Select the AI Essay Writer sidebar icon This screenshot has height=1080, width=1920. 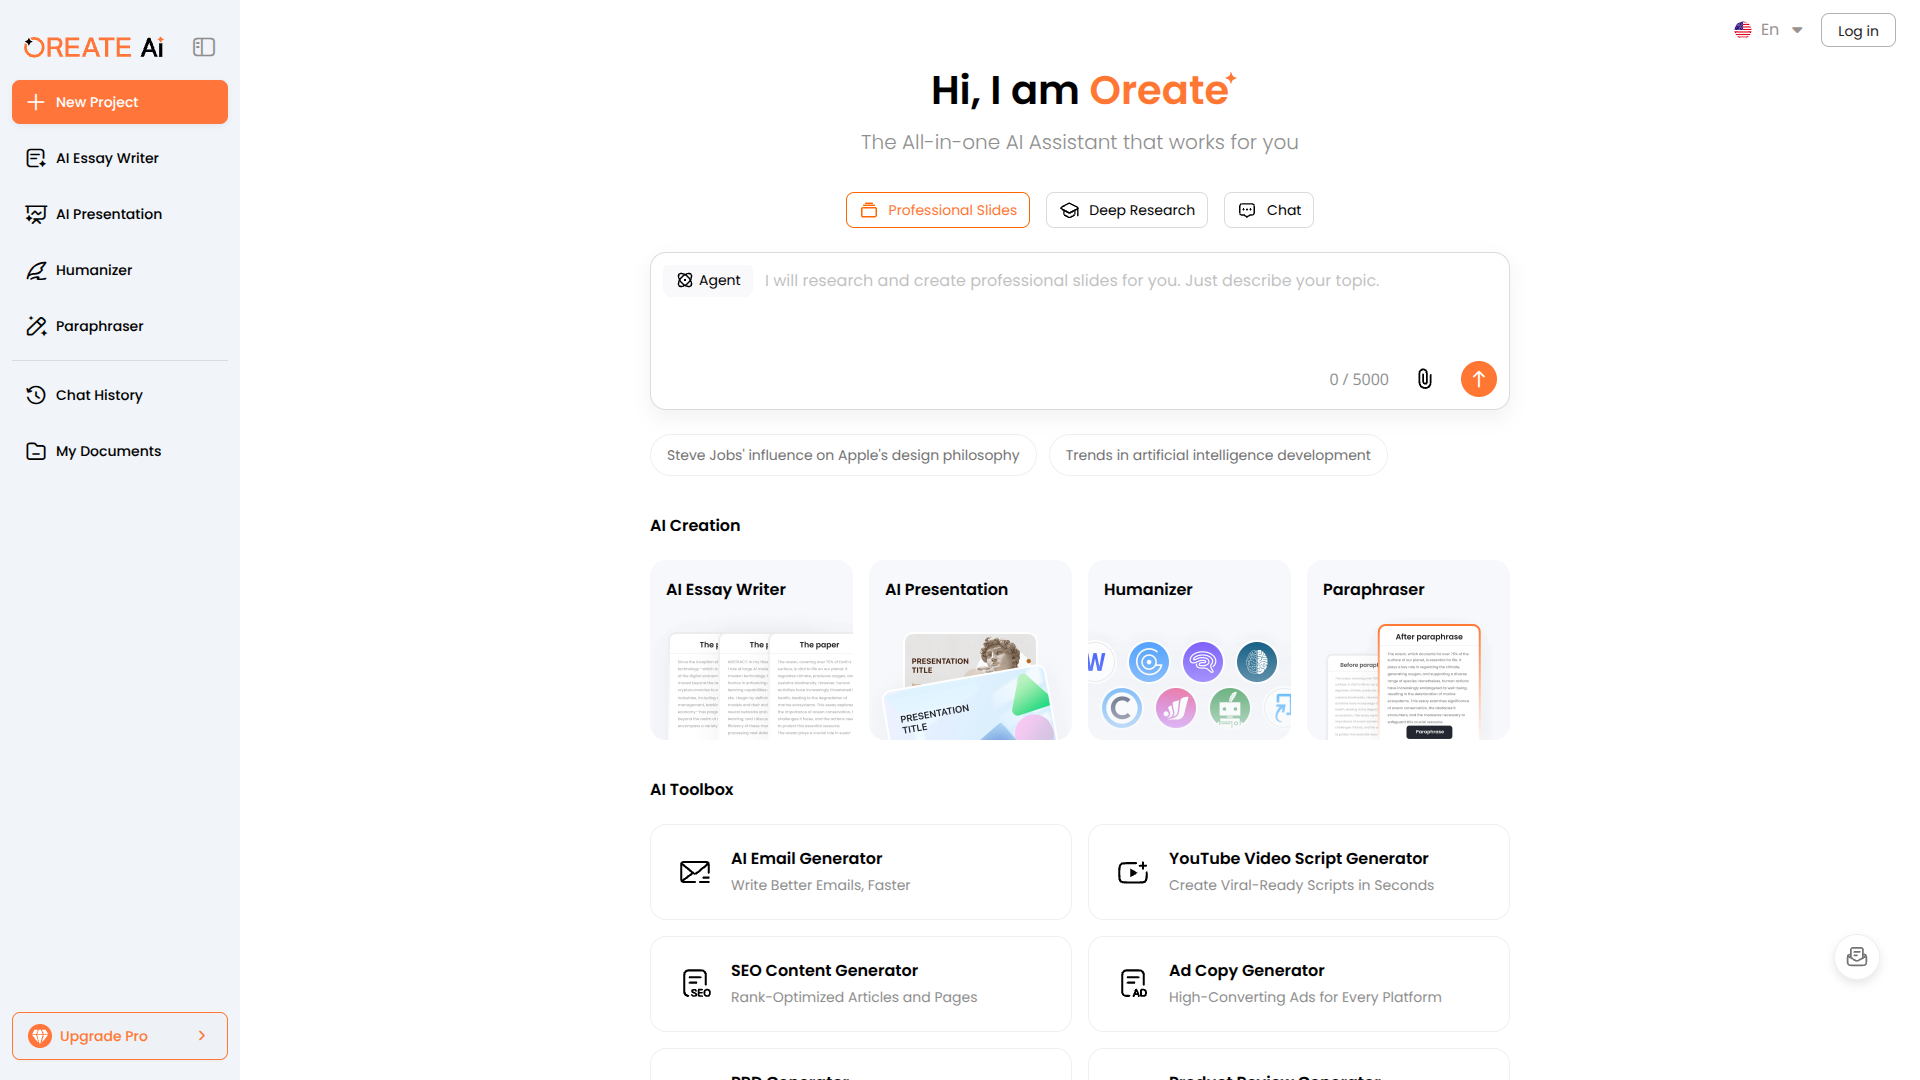point(36,158)
